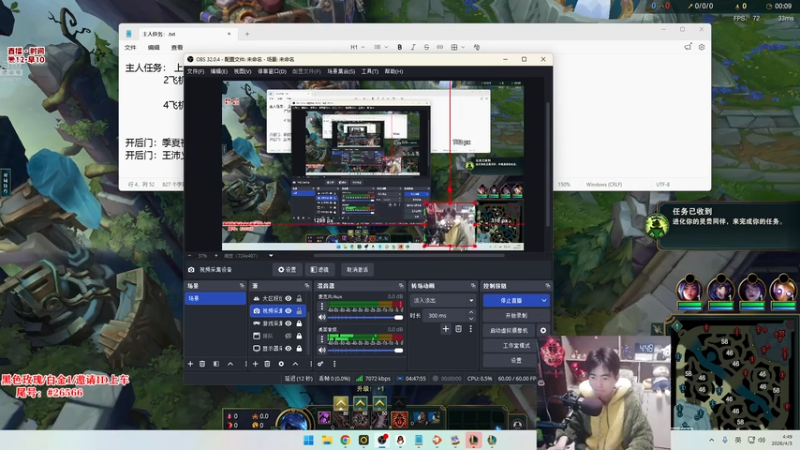Unlock the game capture source

(x=299, y=323)
